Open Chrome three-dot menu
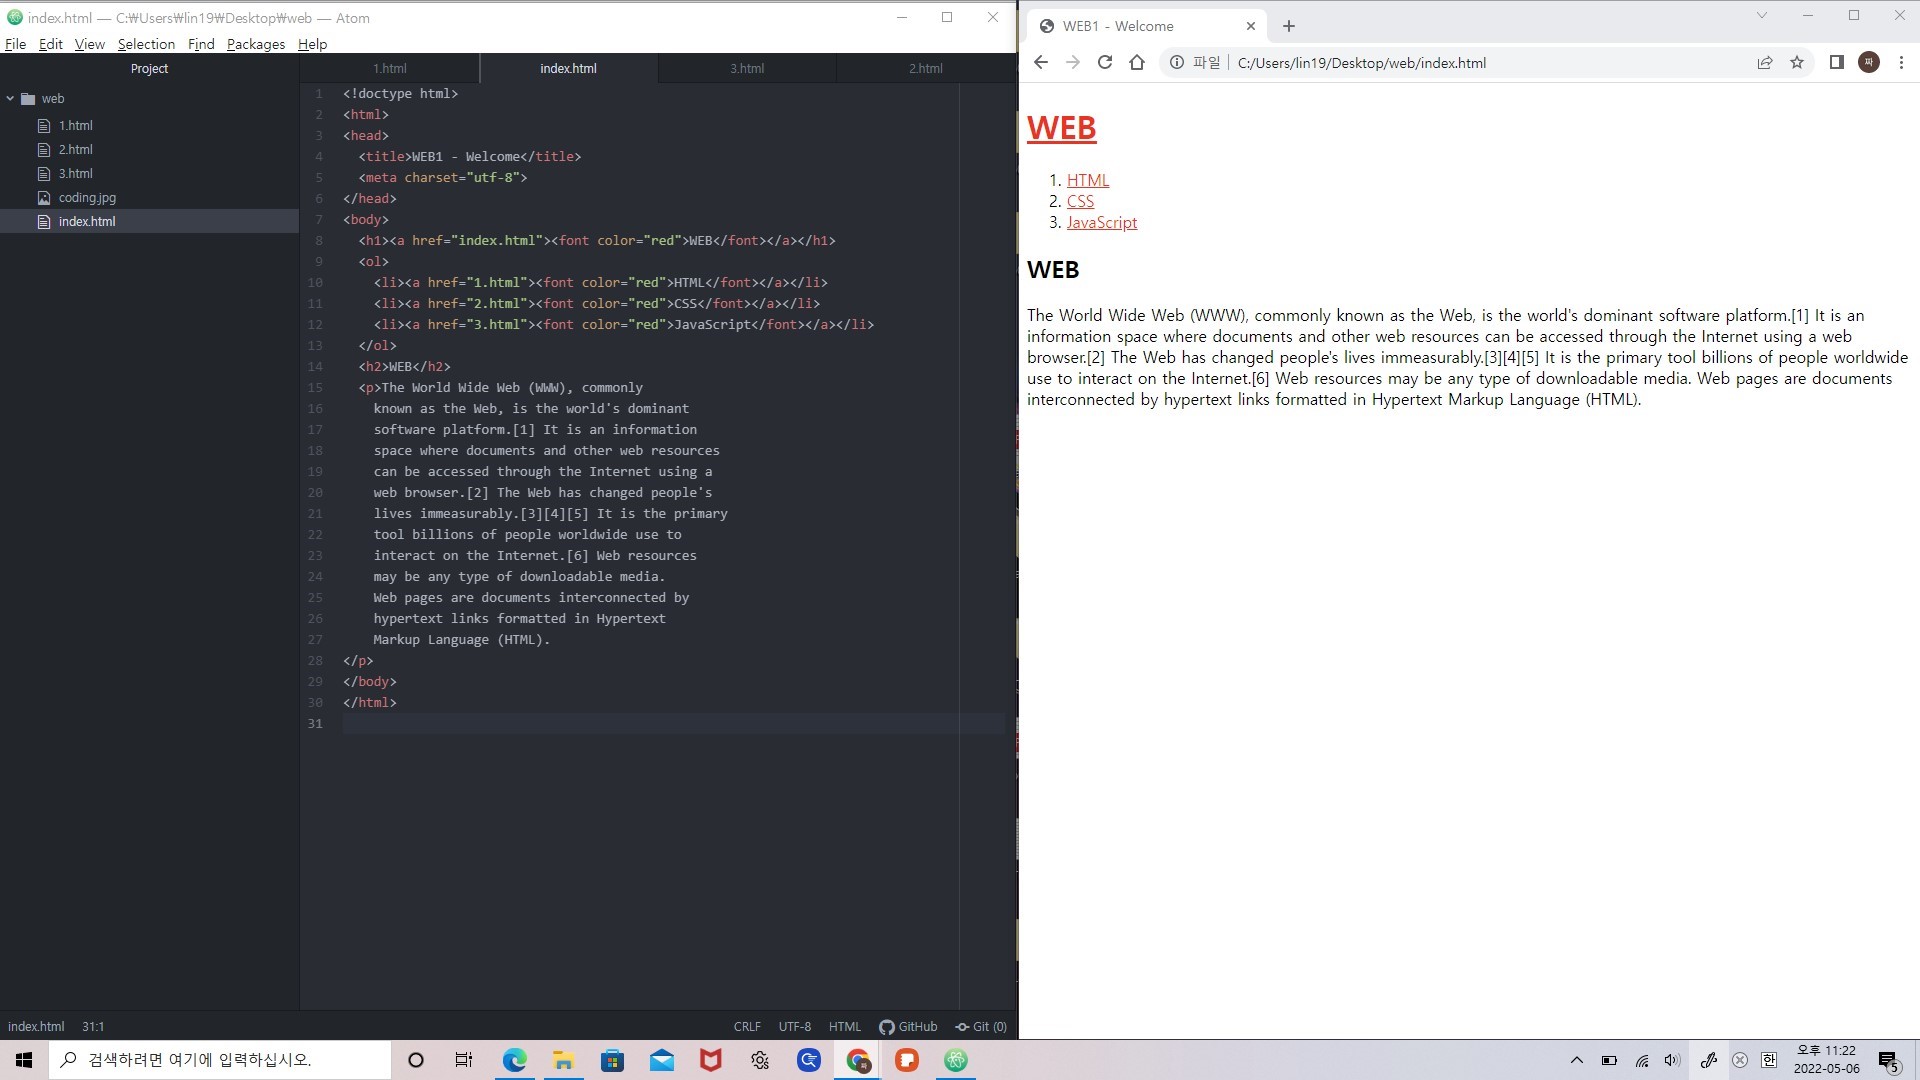This screenshot has width=1920, height=1080. [1901, 62]
